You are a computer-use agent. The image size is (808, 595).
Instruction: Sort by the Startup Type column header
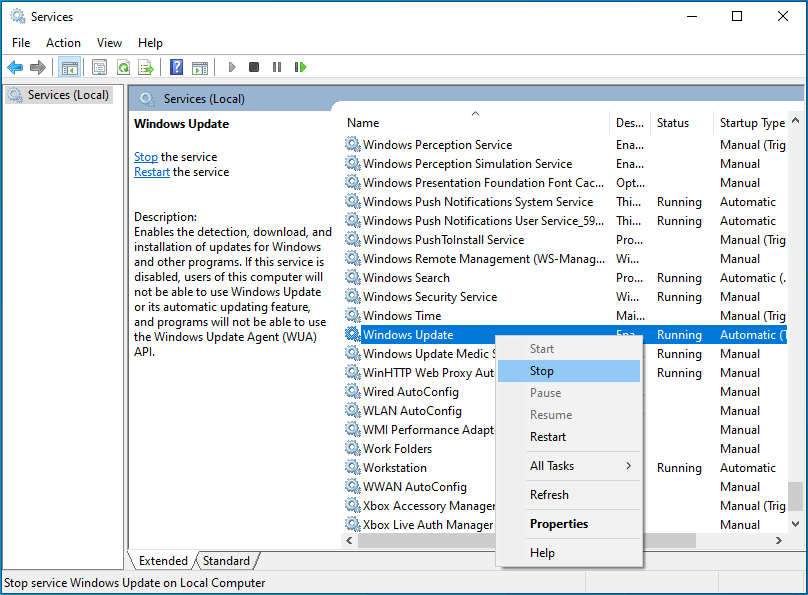pyautogui.click(x=752, y=123)
